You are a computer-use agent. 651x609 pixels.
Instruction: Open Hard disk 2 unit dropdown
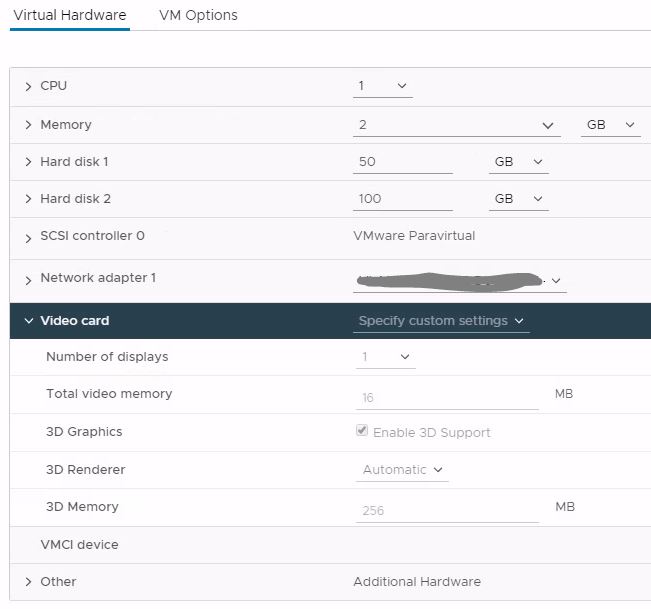pos(519,199)
